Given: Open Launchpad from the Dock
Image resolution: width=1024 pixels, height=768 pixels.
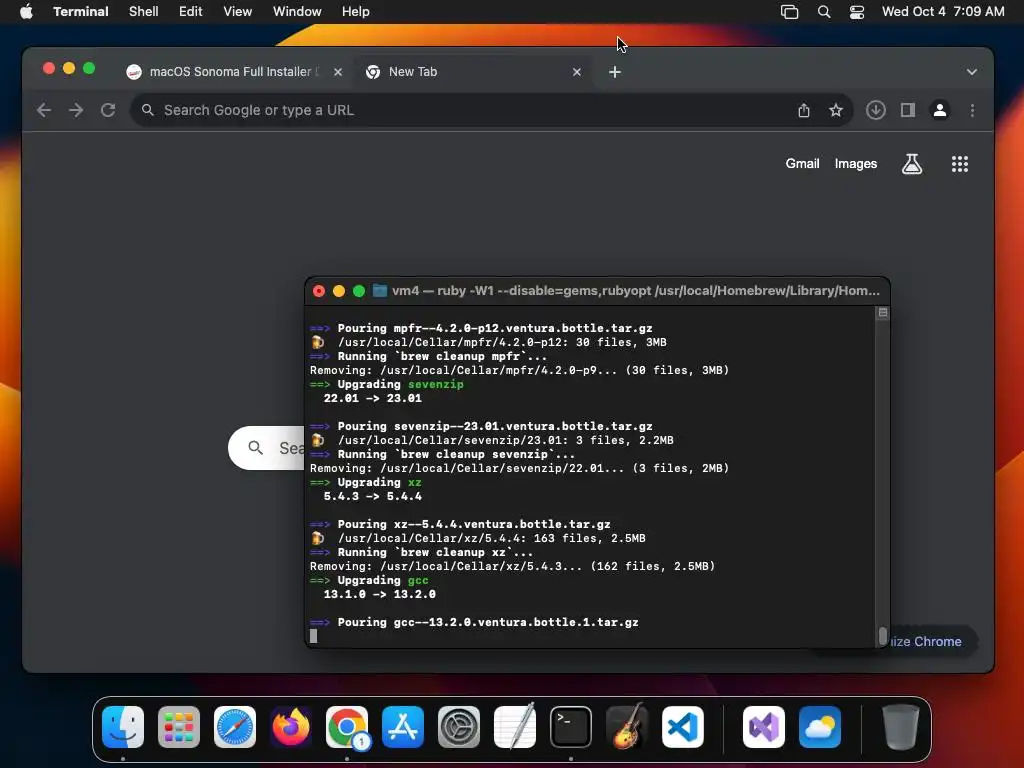Looking at the screenshot, I should point(179,727).
